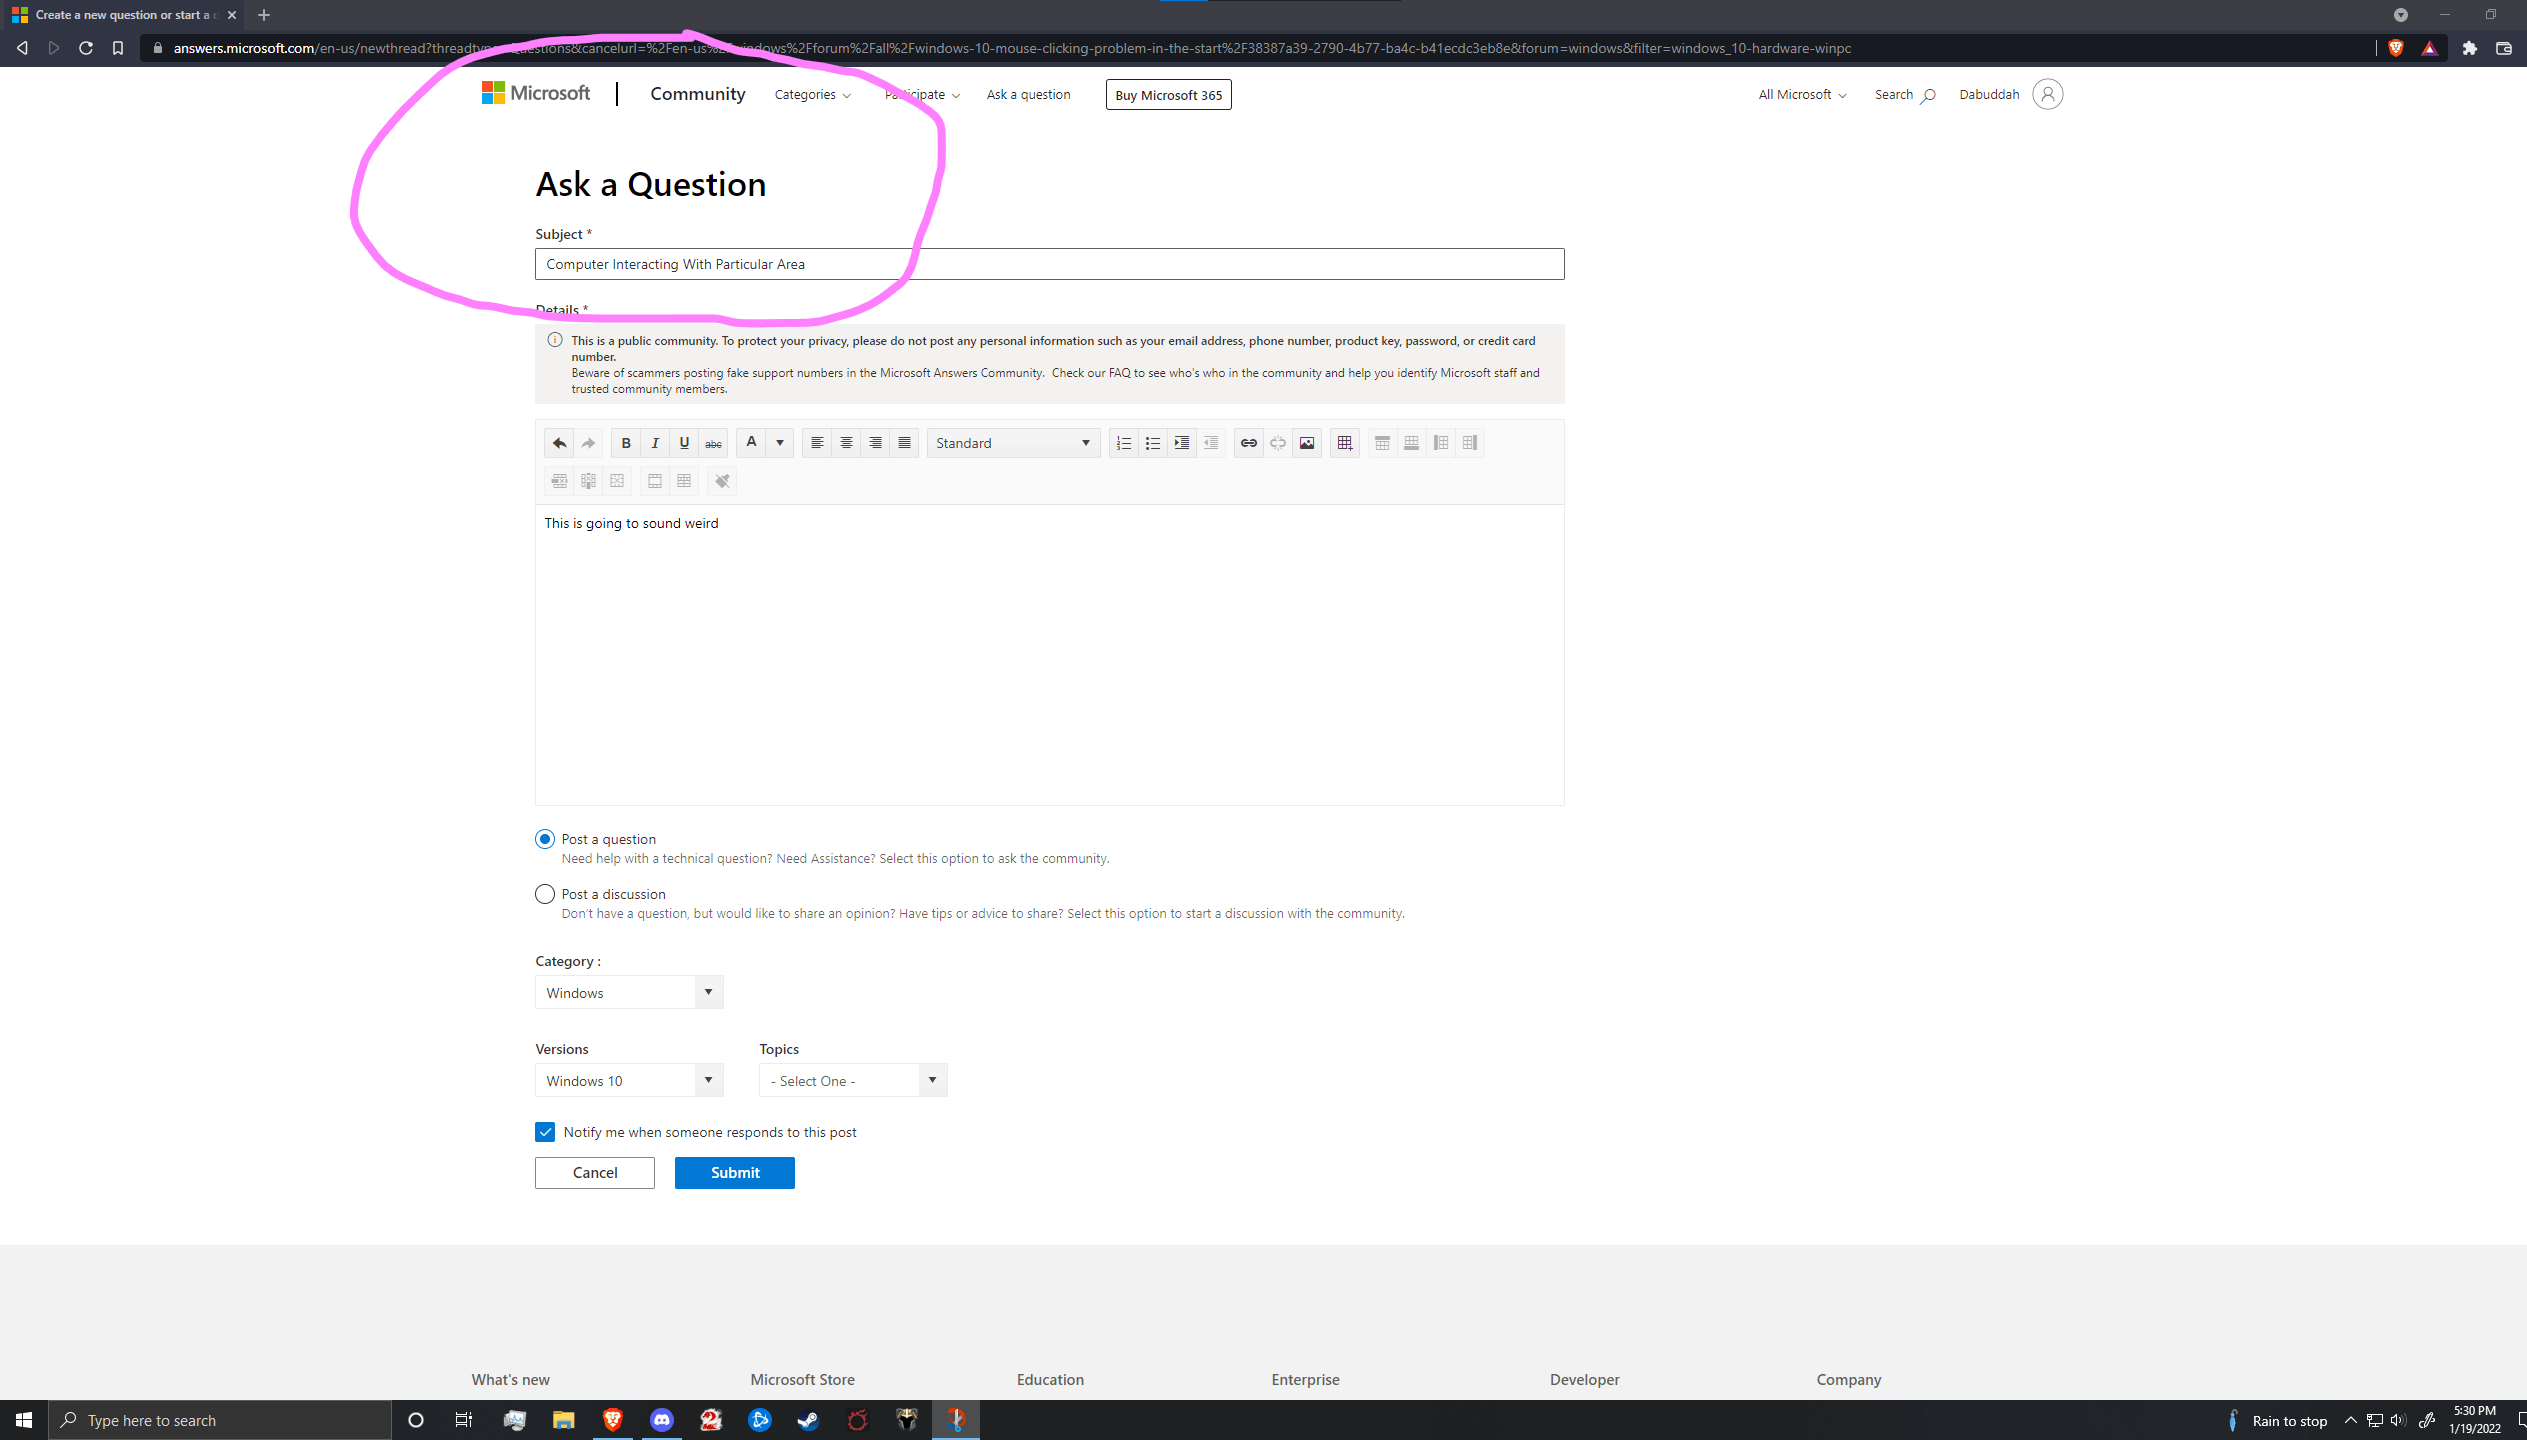Viewport: 2527px width, 1440px height.
Task: Click the Submit button
Action: pyautogui.click(x=735, y=1172)
